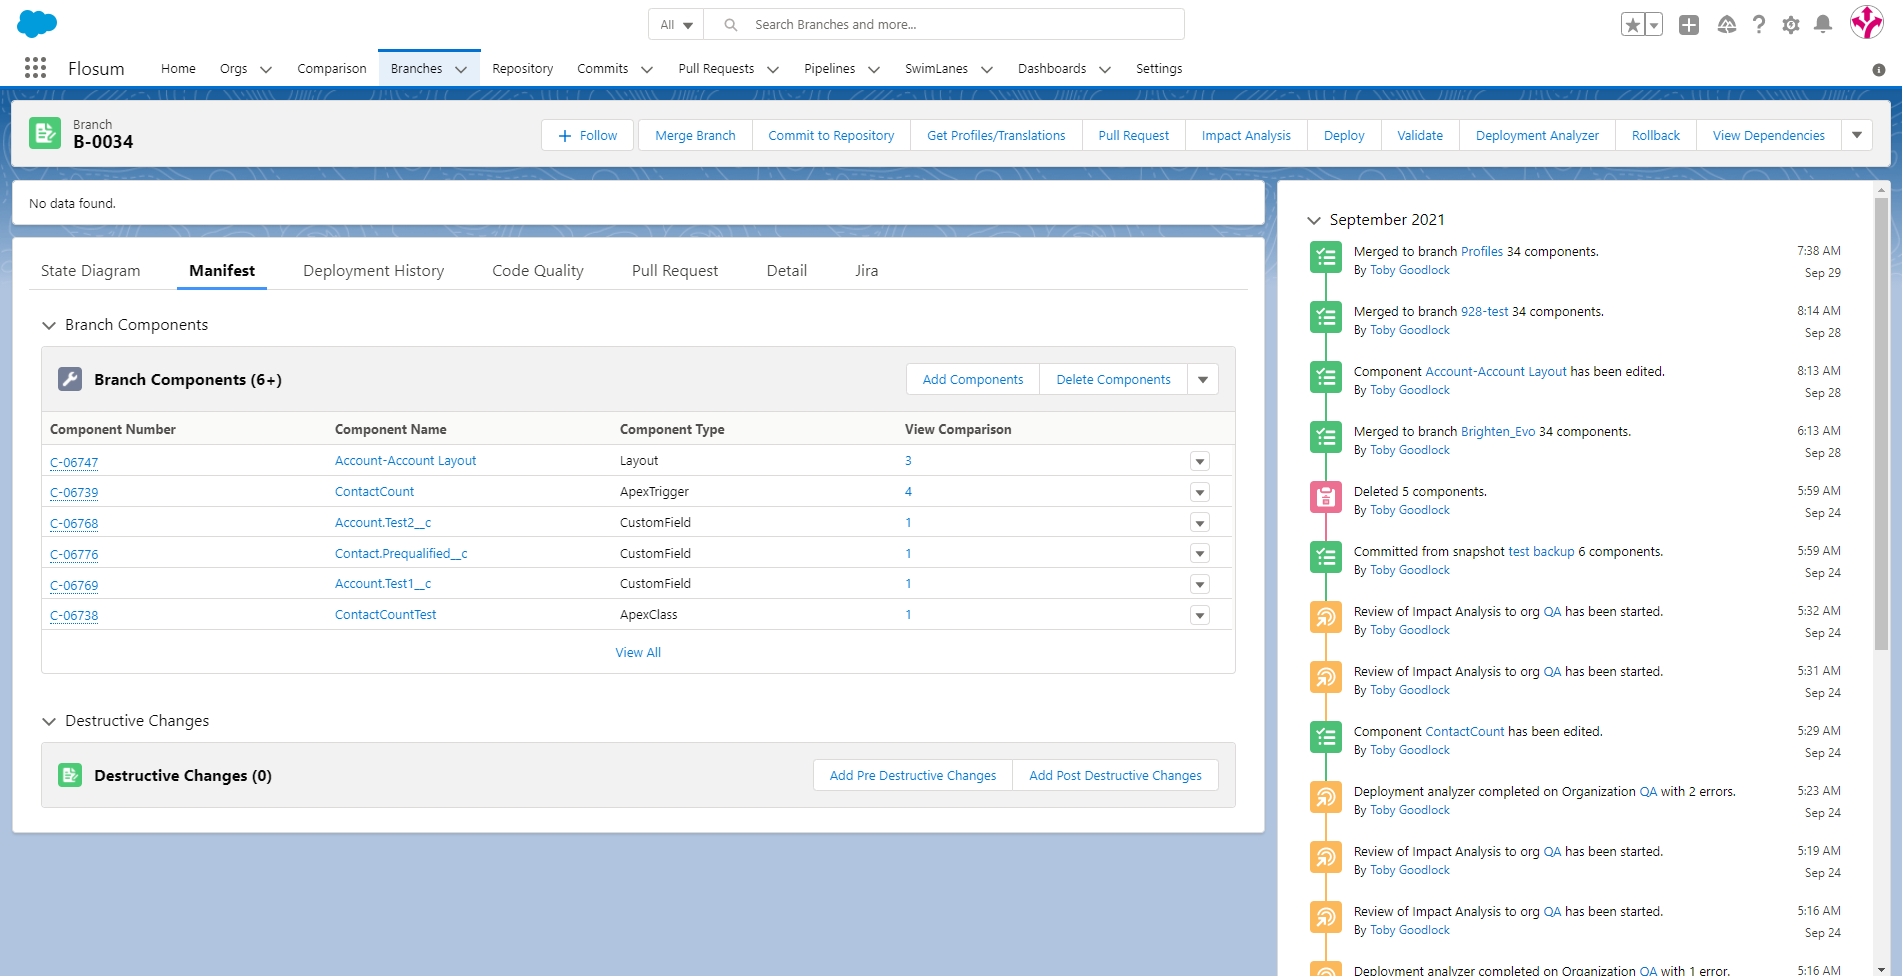Screen dimensions: 1902x976
Task: Collapse the September 2021 timeline section
Action: 1314,220
